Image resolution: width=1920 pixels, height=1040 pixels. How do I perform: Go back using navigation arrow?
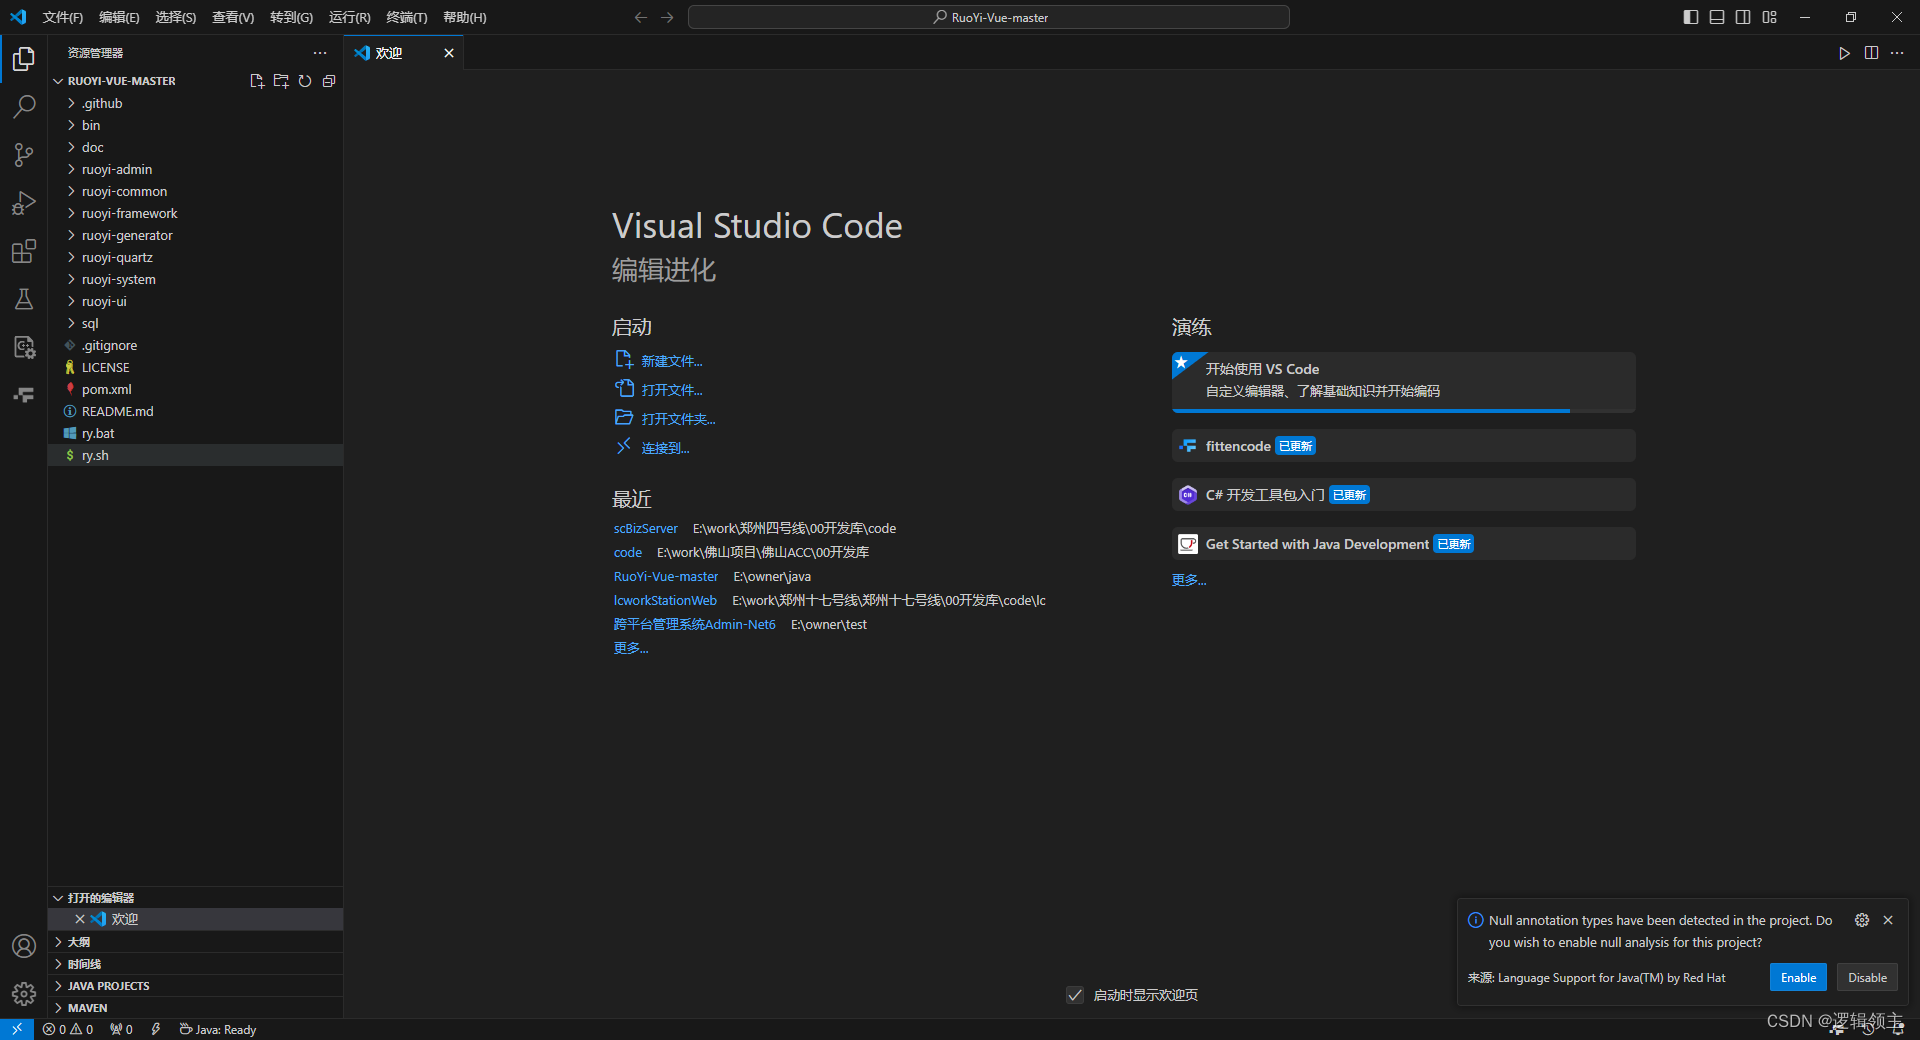tap(641, 17)
